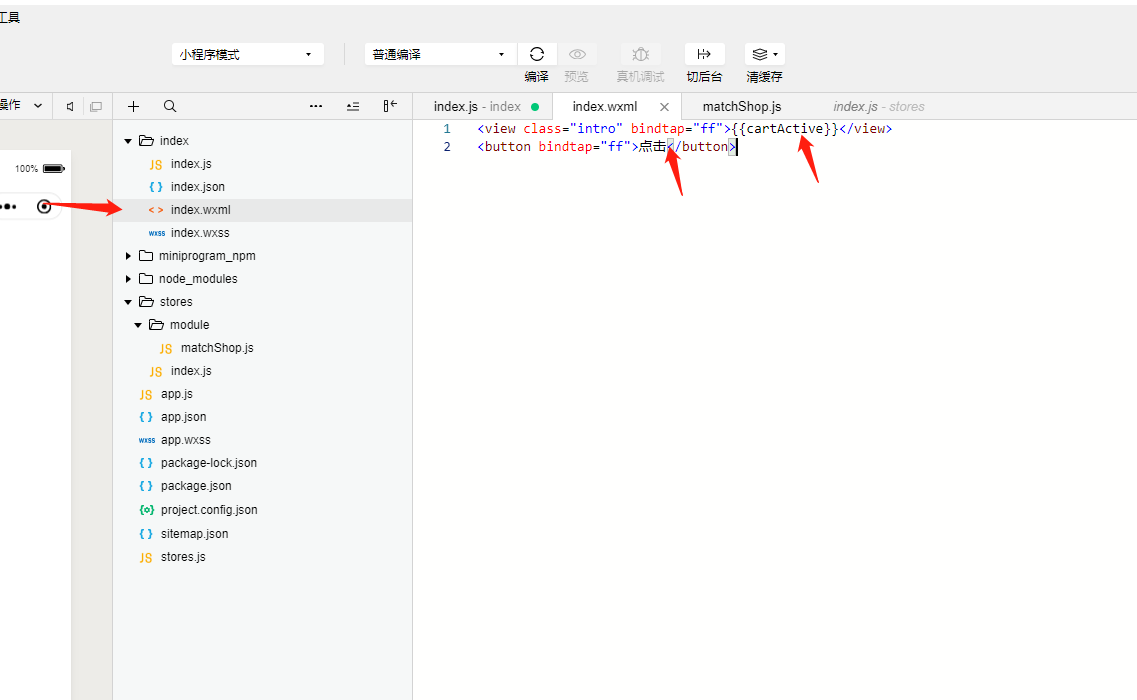Open the normal compile dropdown
Screen dimensions: 1137x700
(440, 54)
